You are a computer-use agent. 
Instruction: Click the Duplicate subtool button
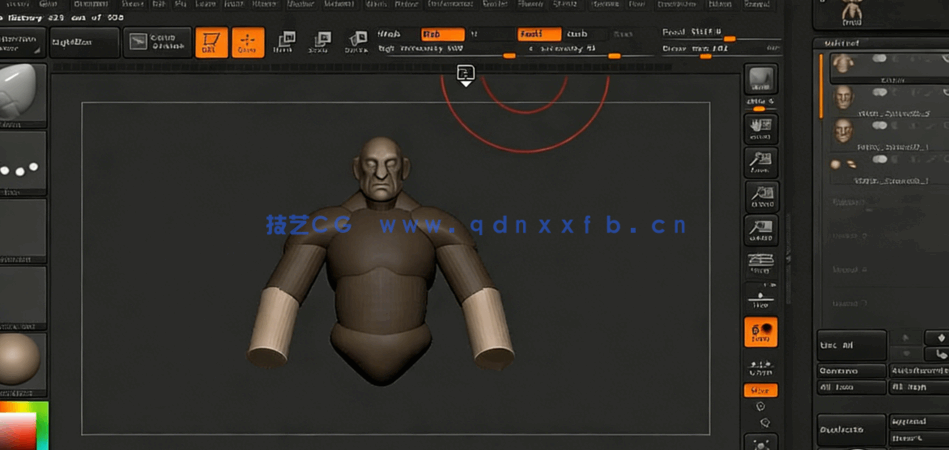(852, 429)
